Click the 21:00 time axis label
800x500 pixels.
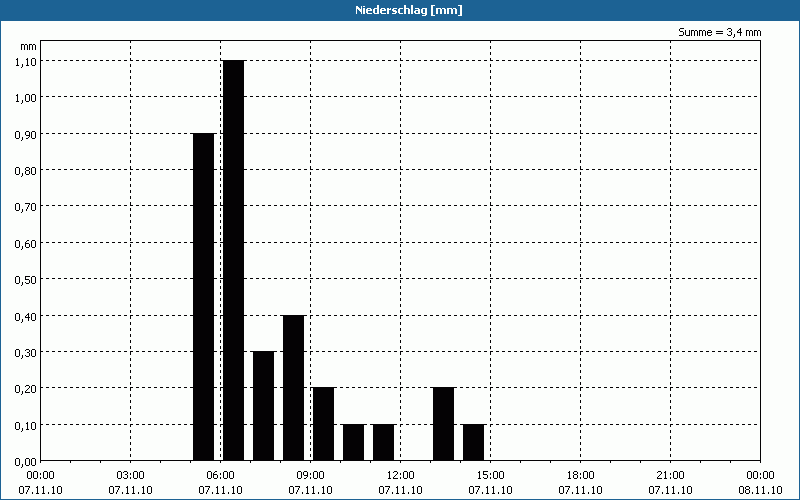670,476
